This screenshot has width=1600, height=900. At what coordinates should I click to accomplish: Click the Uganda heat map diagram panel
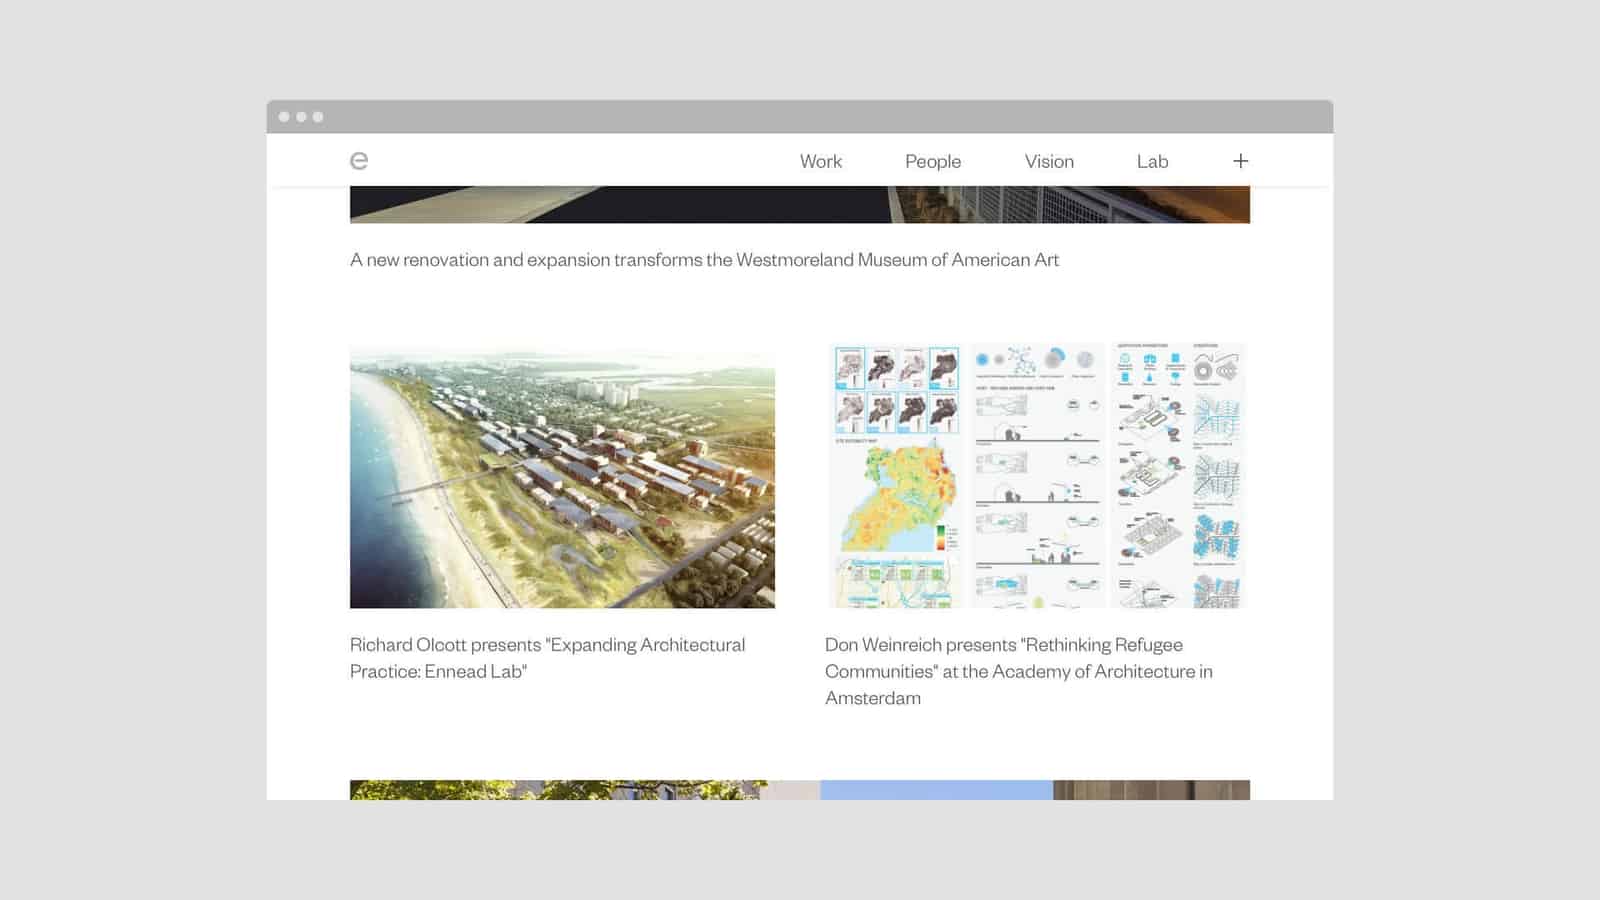point(895,476)
